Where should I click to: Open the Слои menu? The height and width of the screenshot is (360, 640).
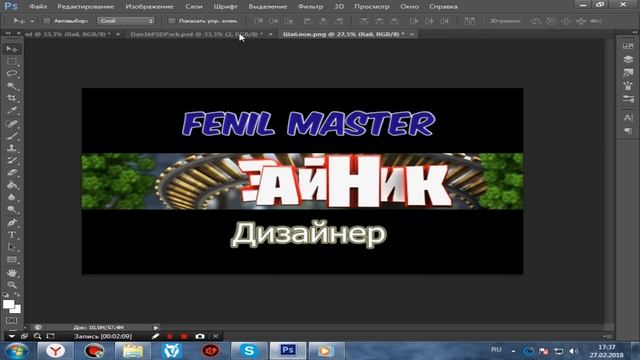tap(194, 7)
